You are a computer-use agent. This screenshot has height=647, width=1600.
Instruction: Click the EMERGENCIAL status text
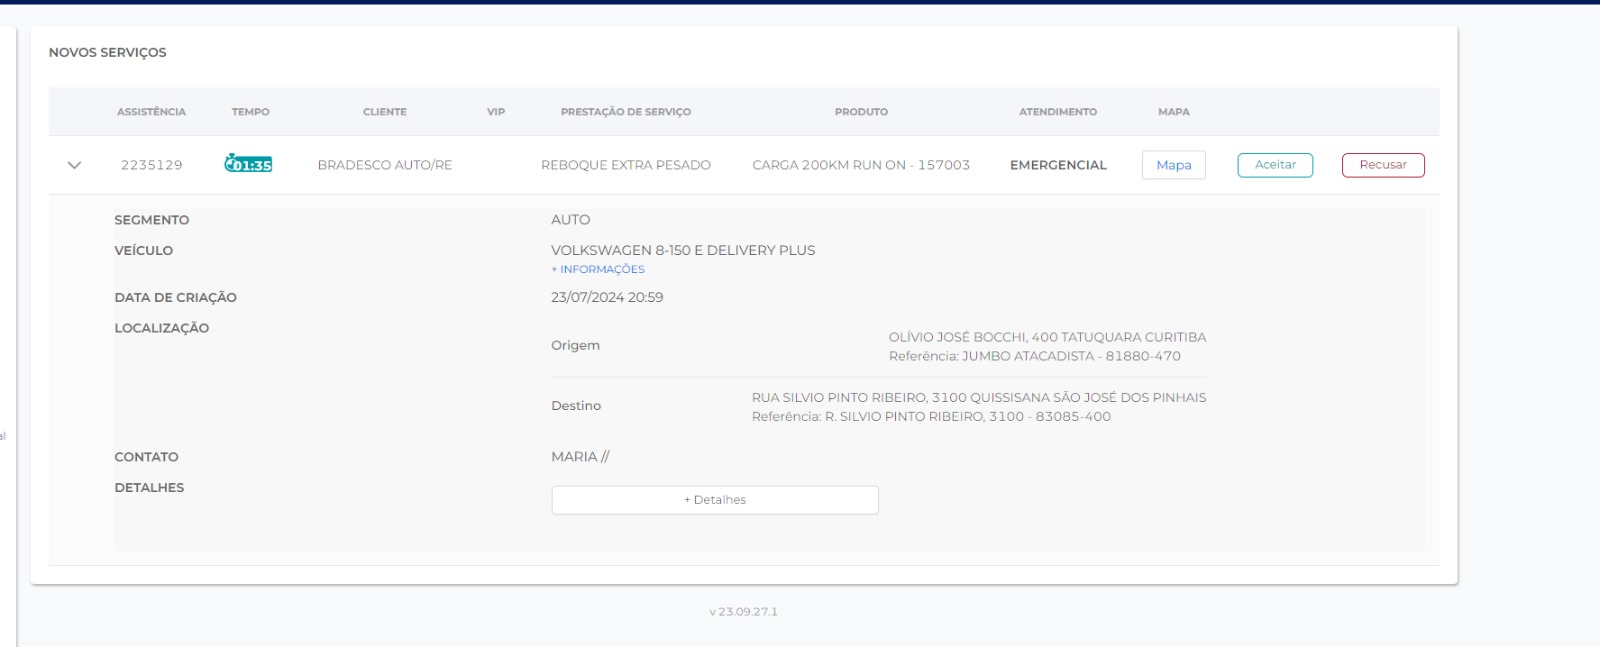1058,165
